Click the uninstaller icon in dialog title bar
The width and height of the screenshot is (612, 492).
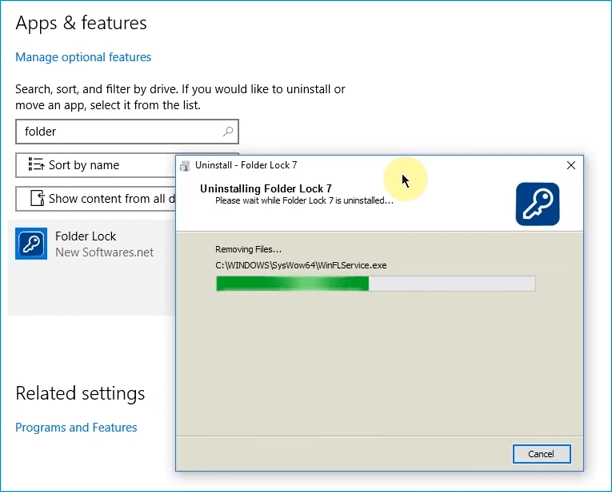click(185, 164)
